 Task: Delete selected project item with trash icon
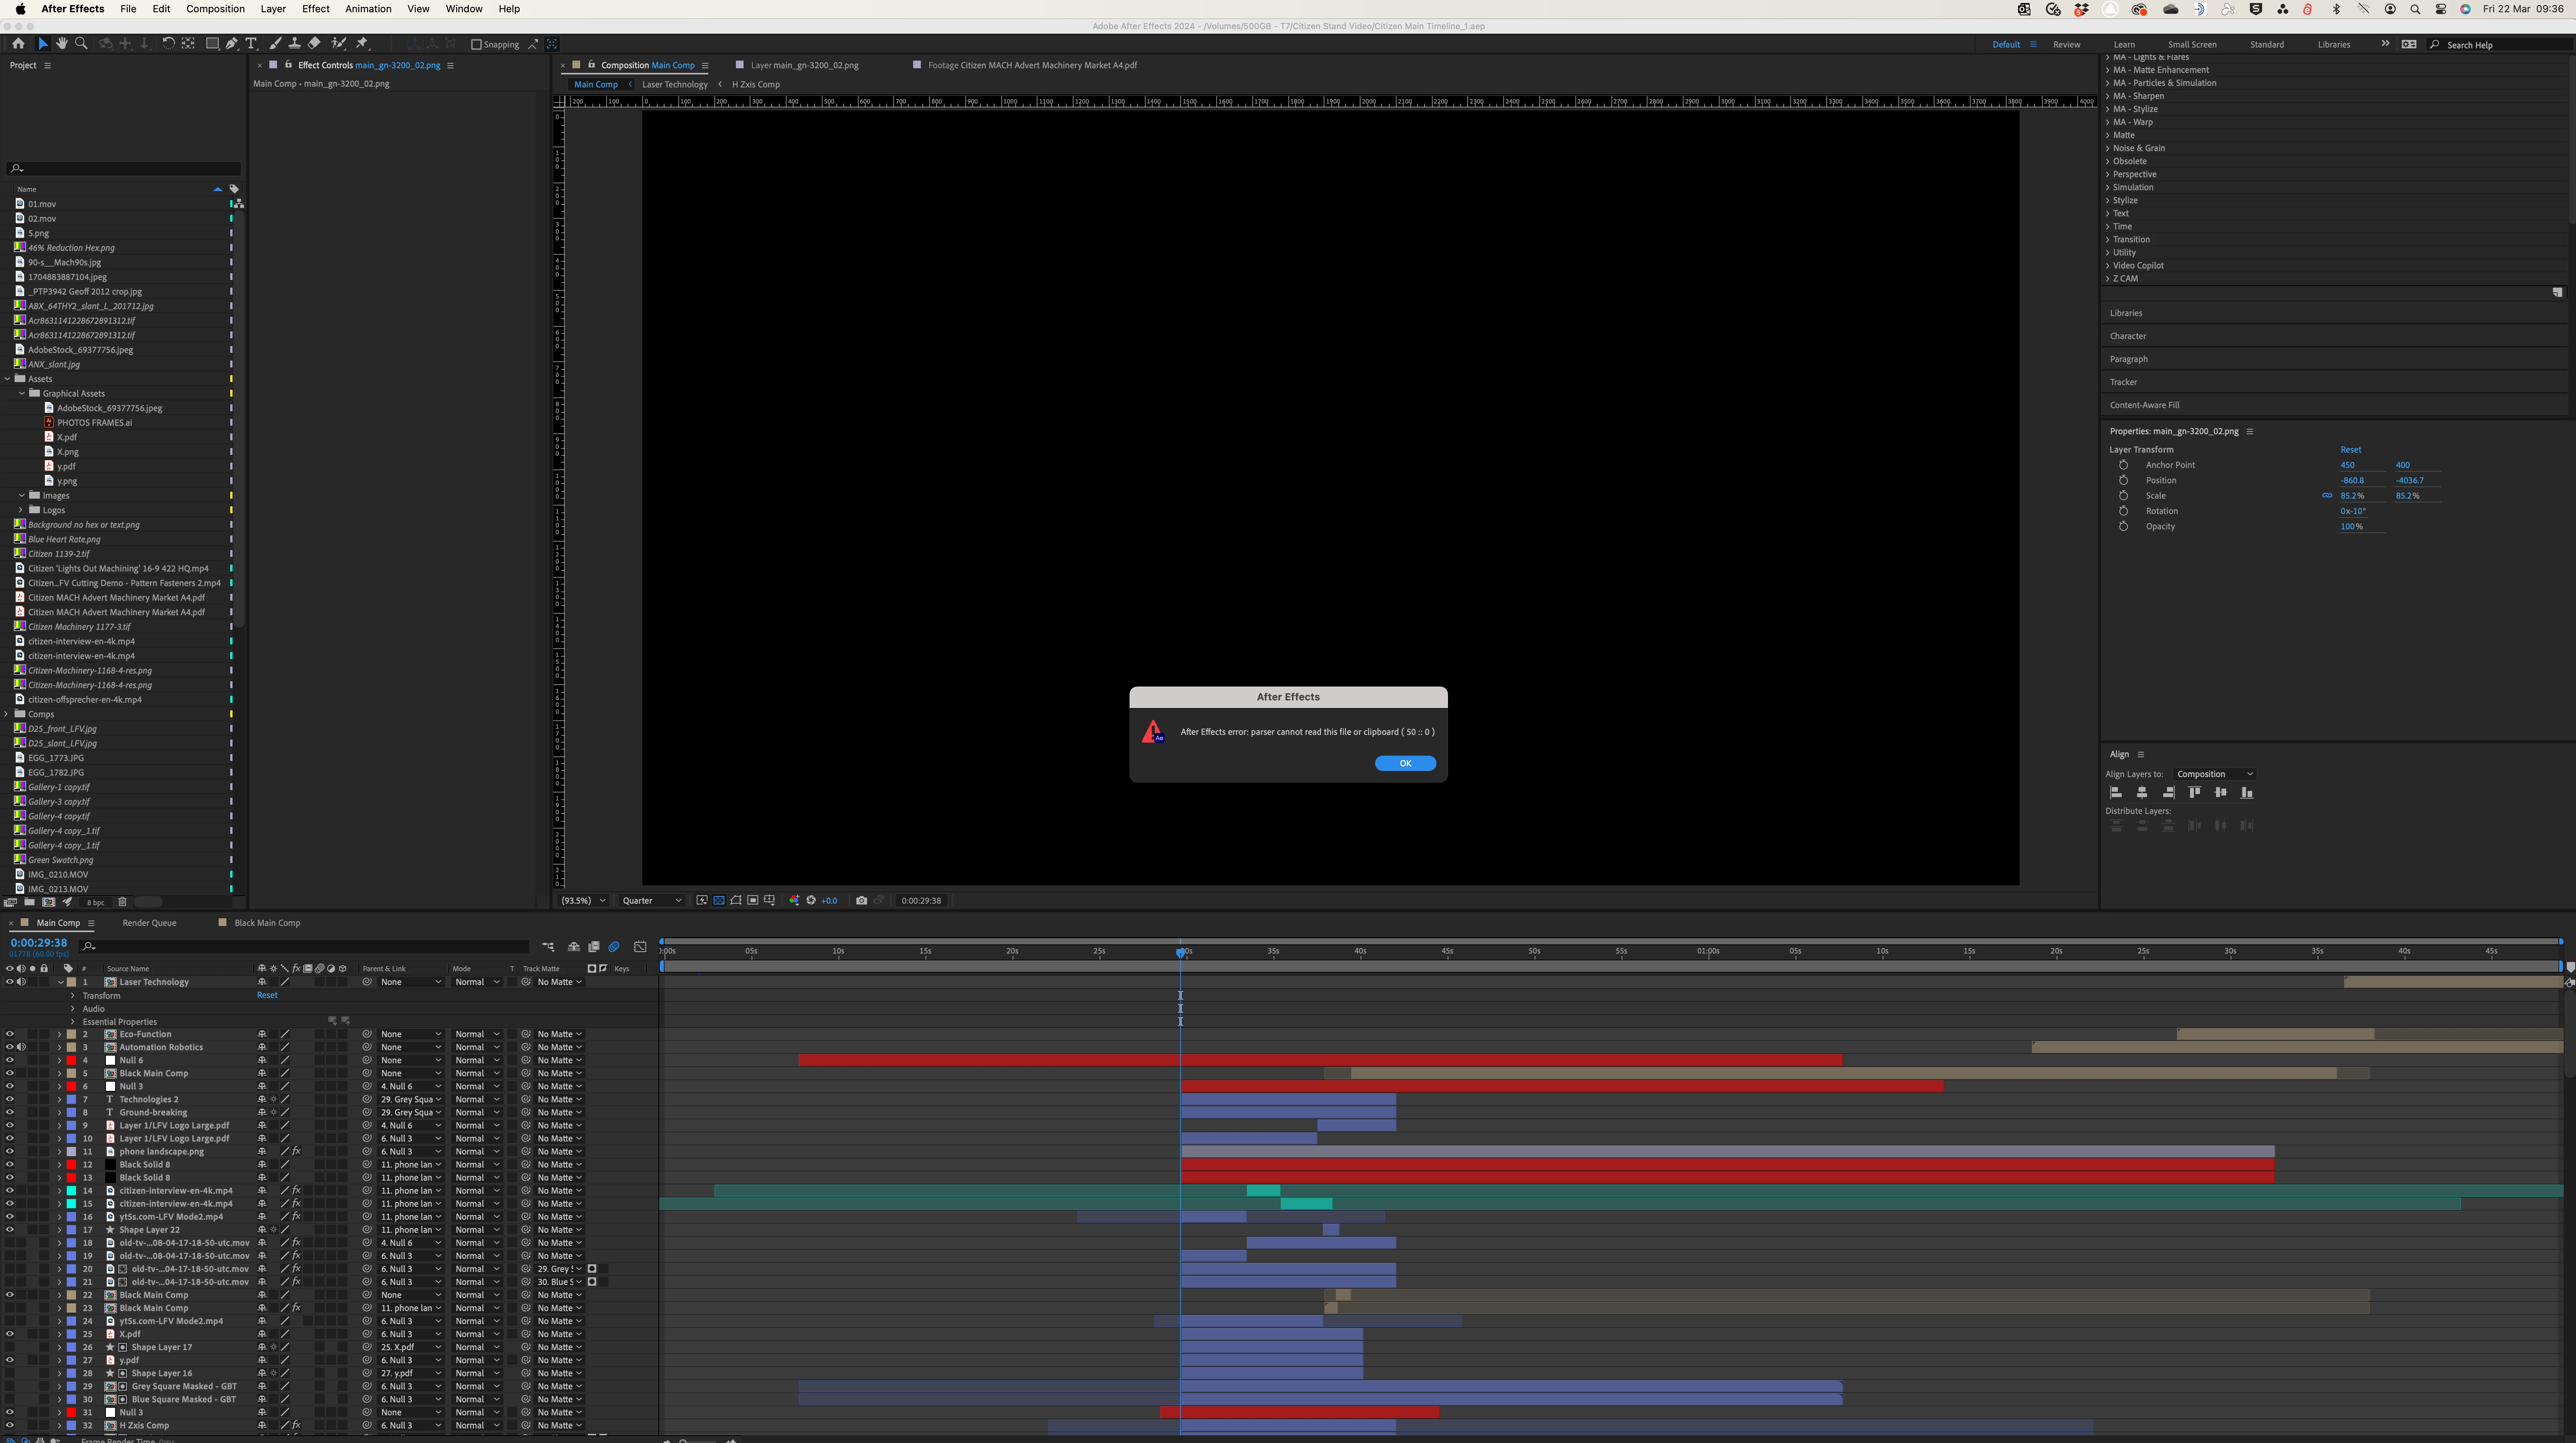(122, 902)
